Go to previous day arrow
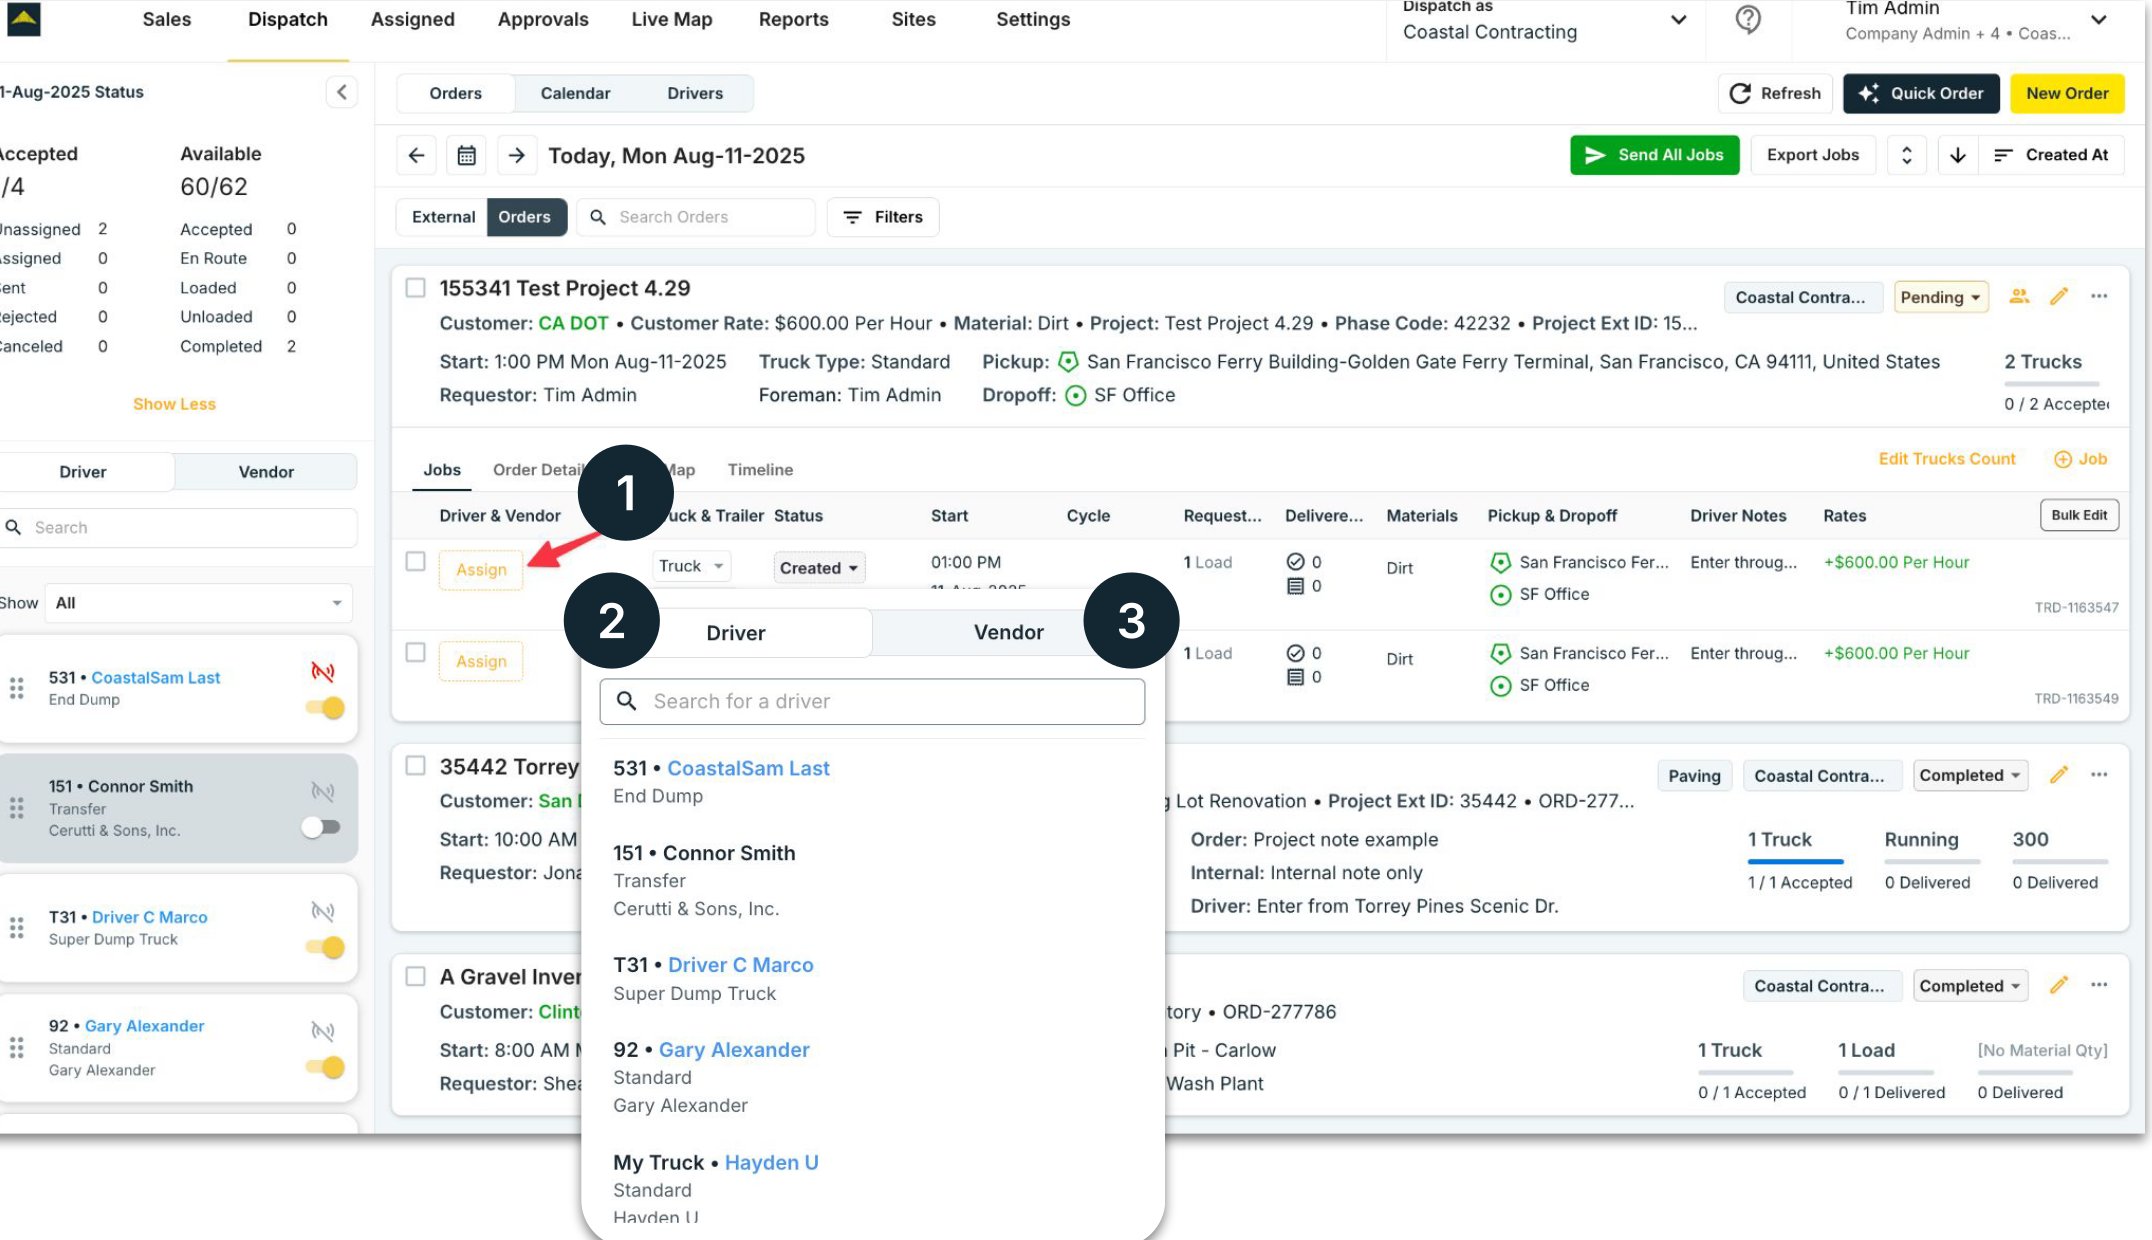 click(x=416, y=155)
